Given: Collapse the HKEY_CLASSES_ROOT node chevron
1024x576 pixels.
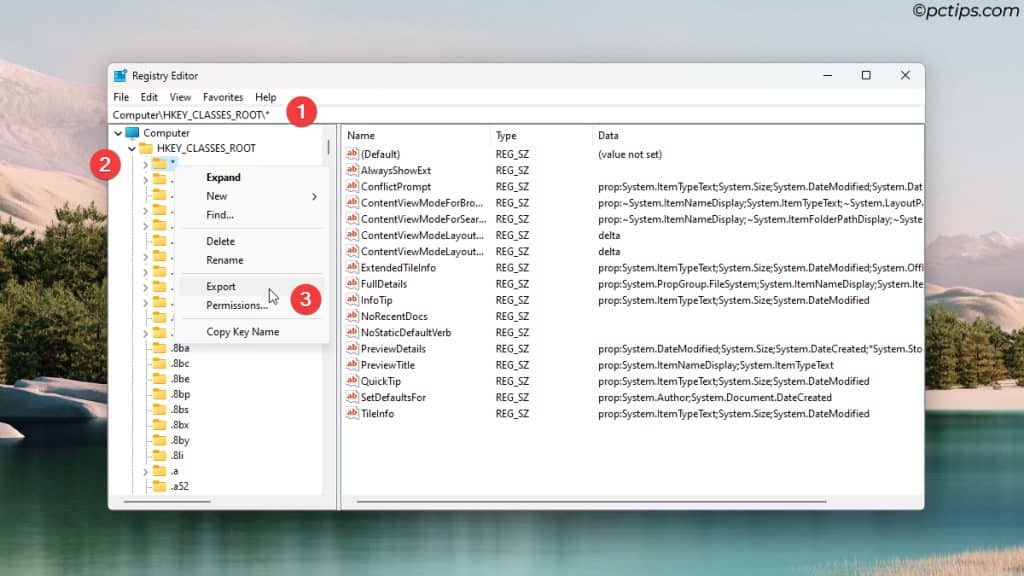Looking at the screenshot, I should pos(131,147).
